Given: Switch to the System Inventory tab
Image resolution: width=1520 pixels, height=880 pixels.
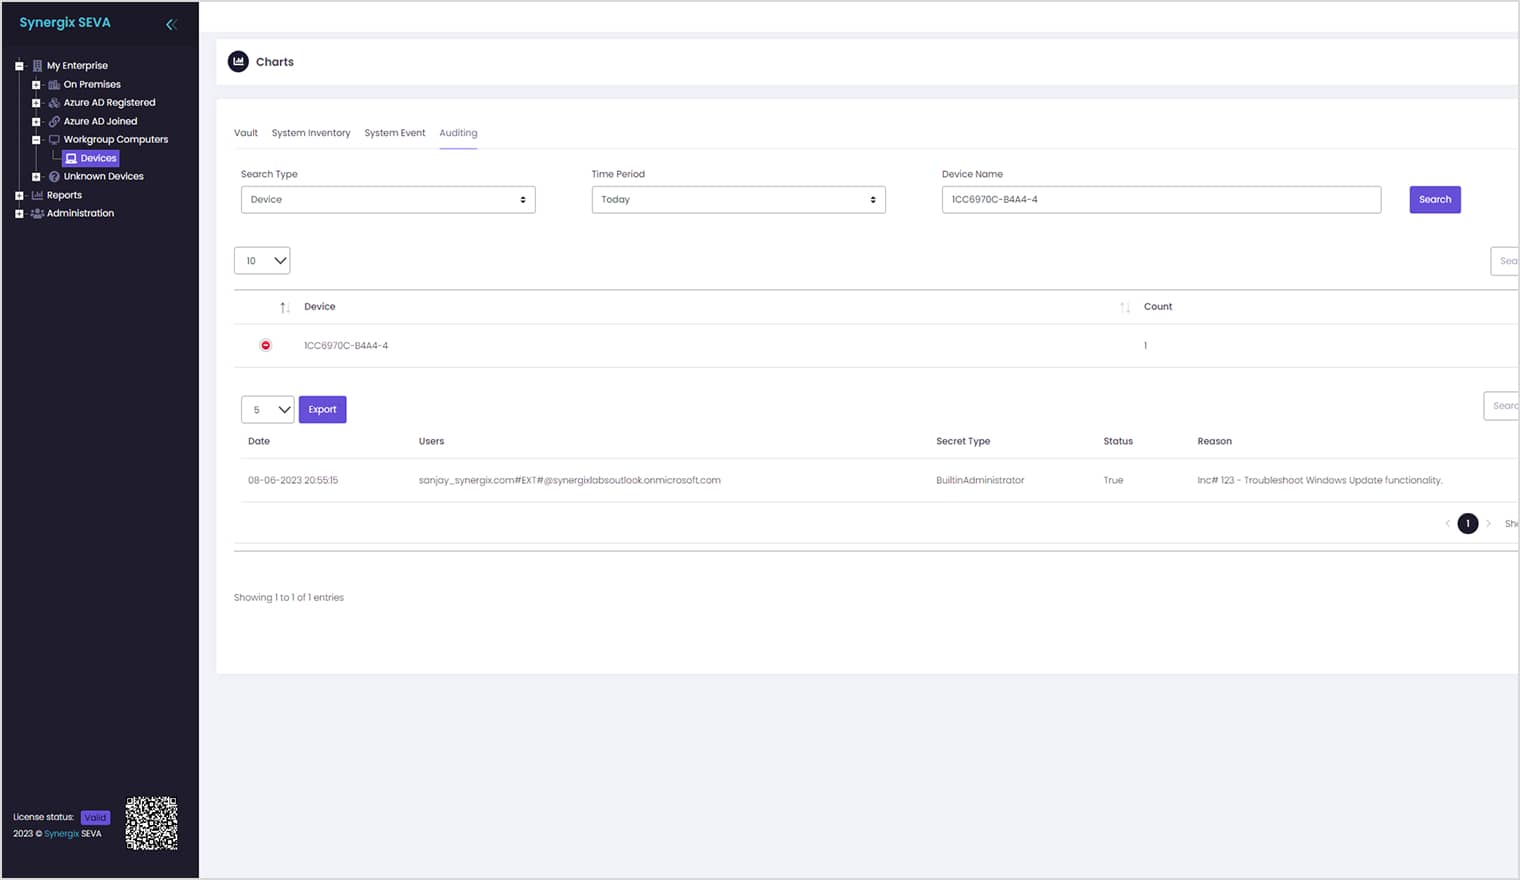Looking at the screenshot, I should coord(311,133).
